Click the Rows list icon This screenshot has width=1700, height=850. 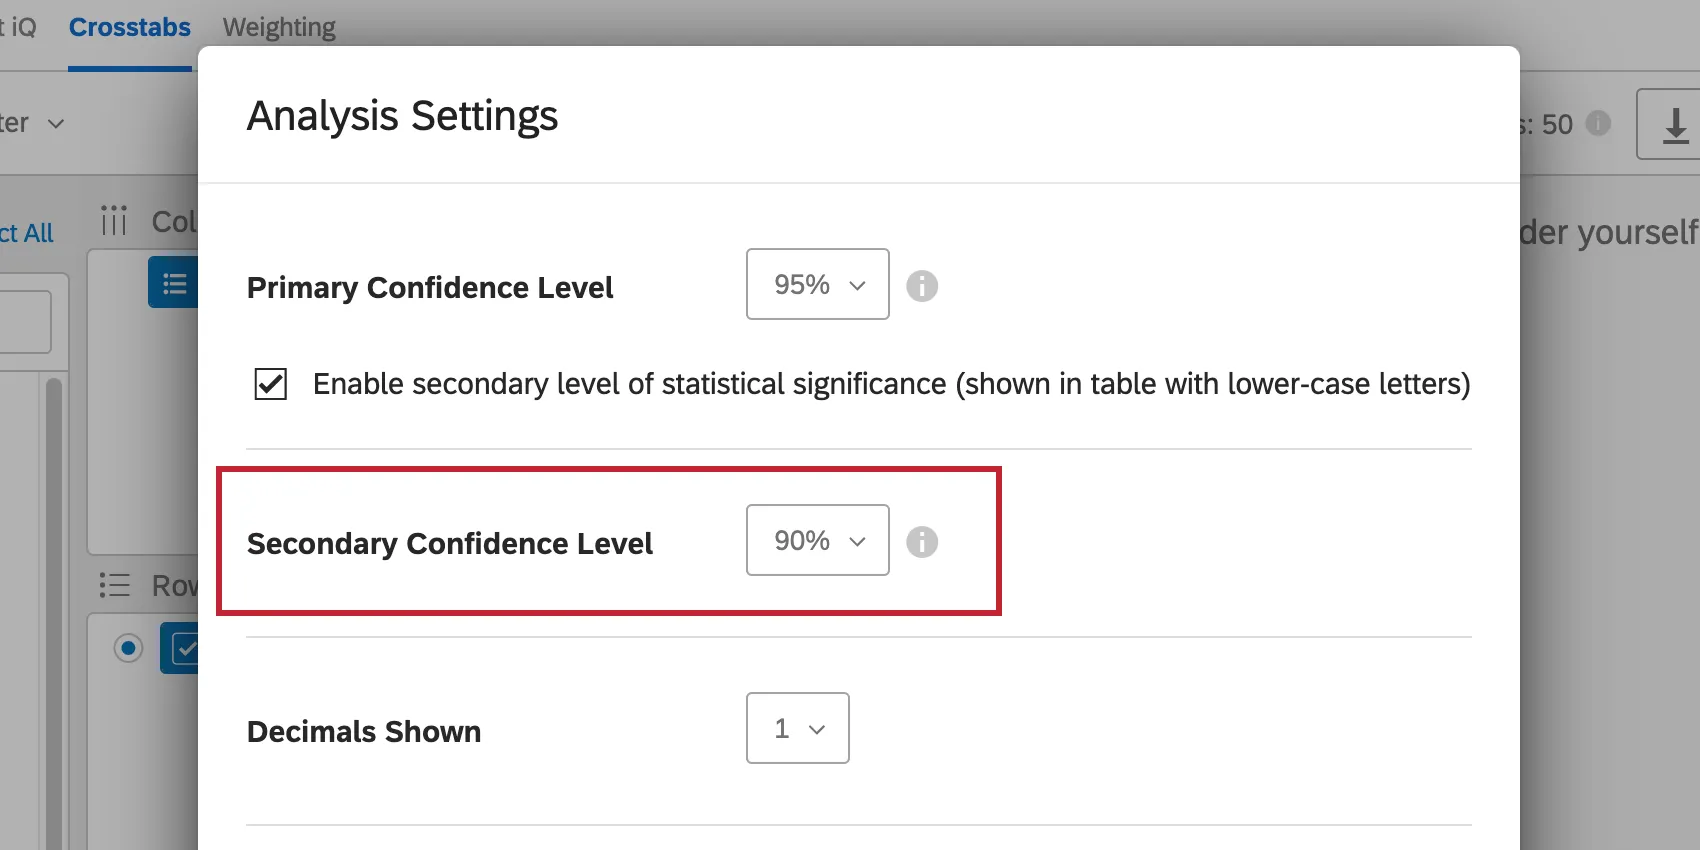[115, 585]
